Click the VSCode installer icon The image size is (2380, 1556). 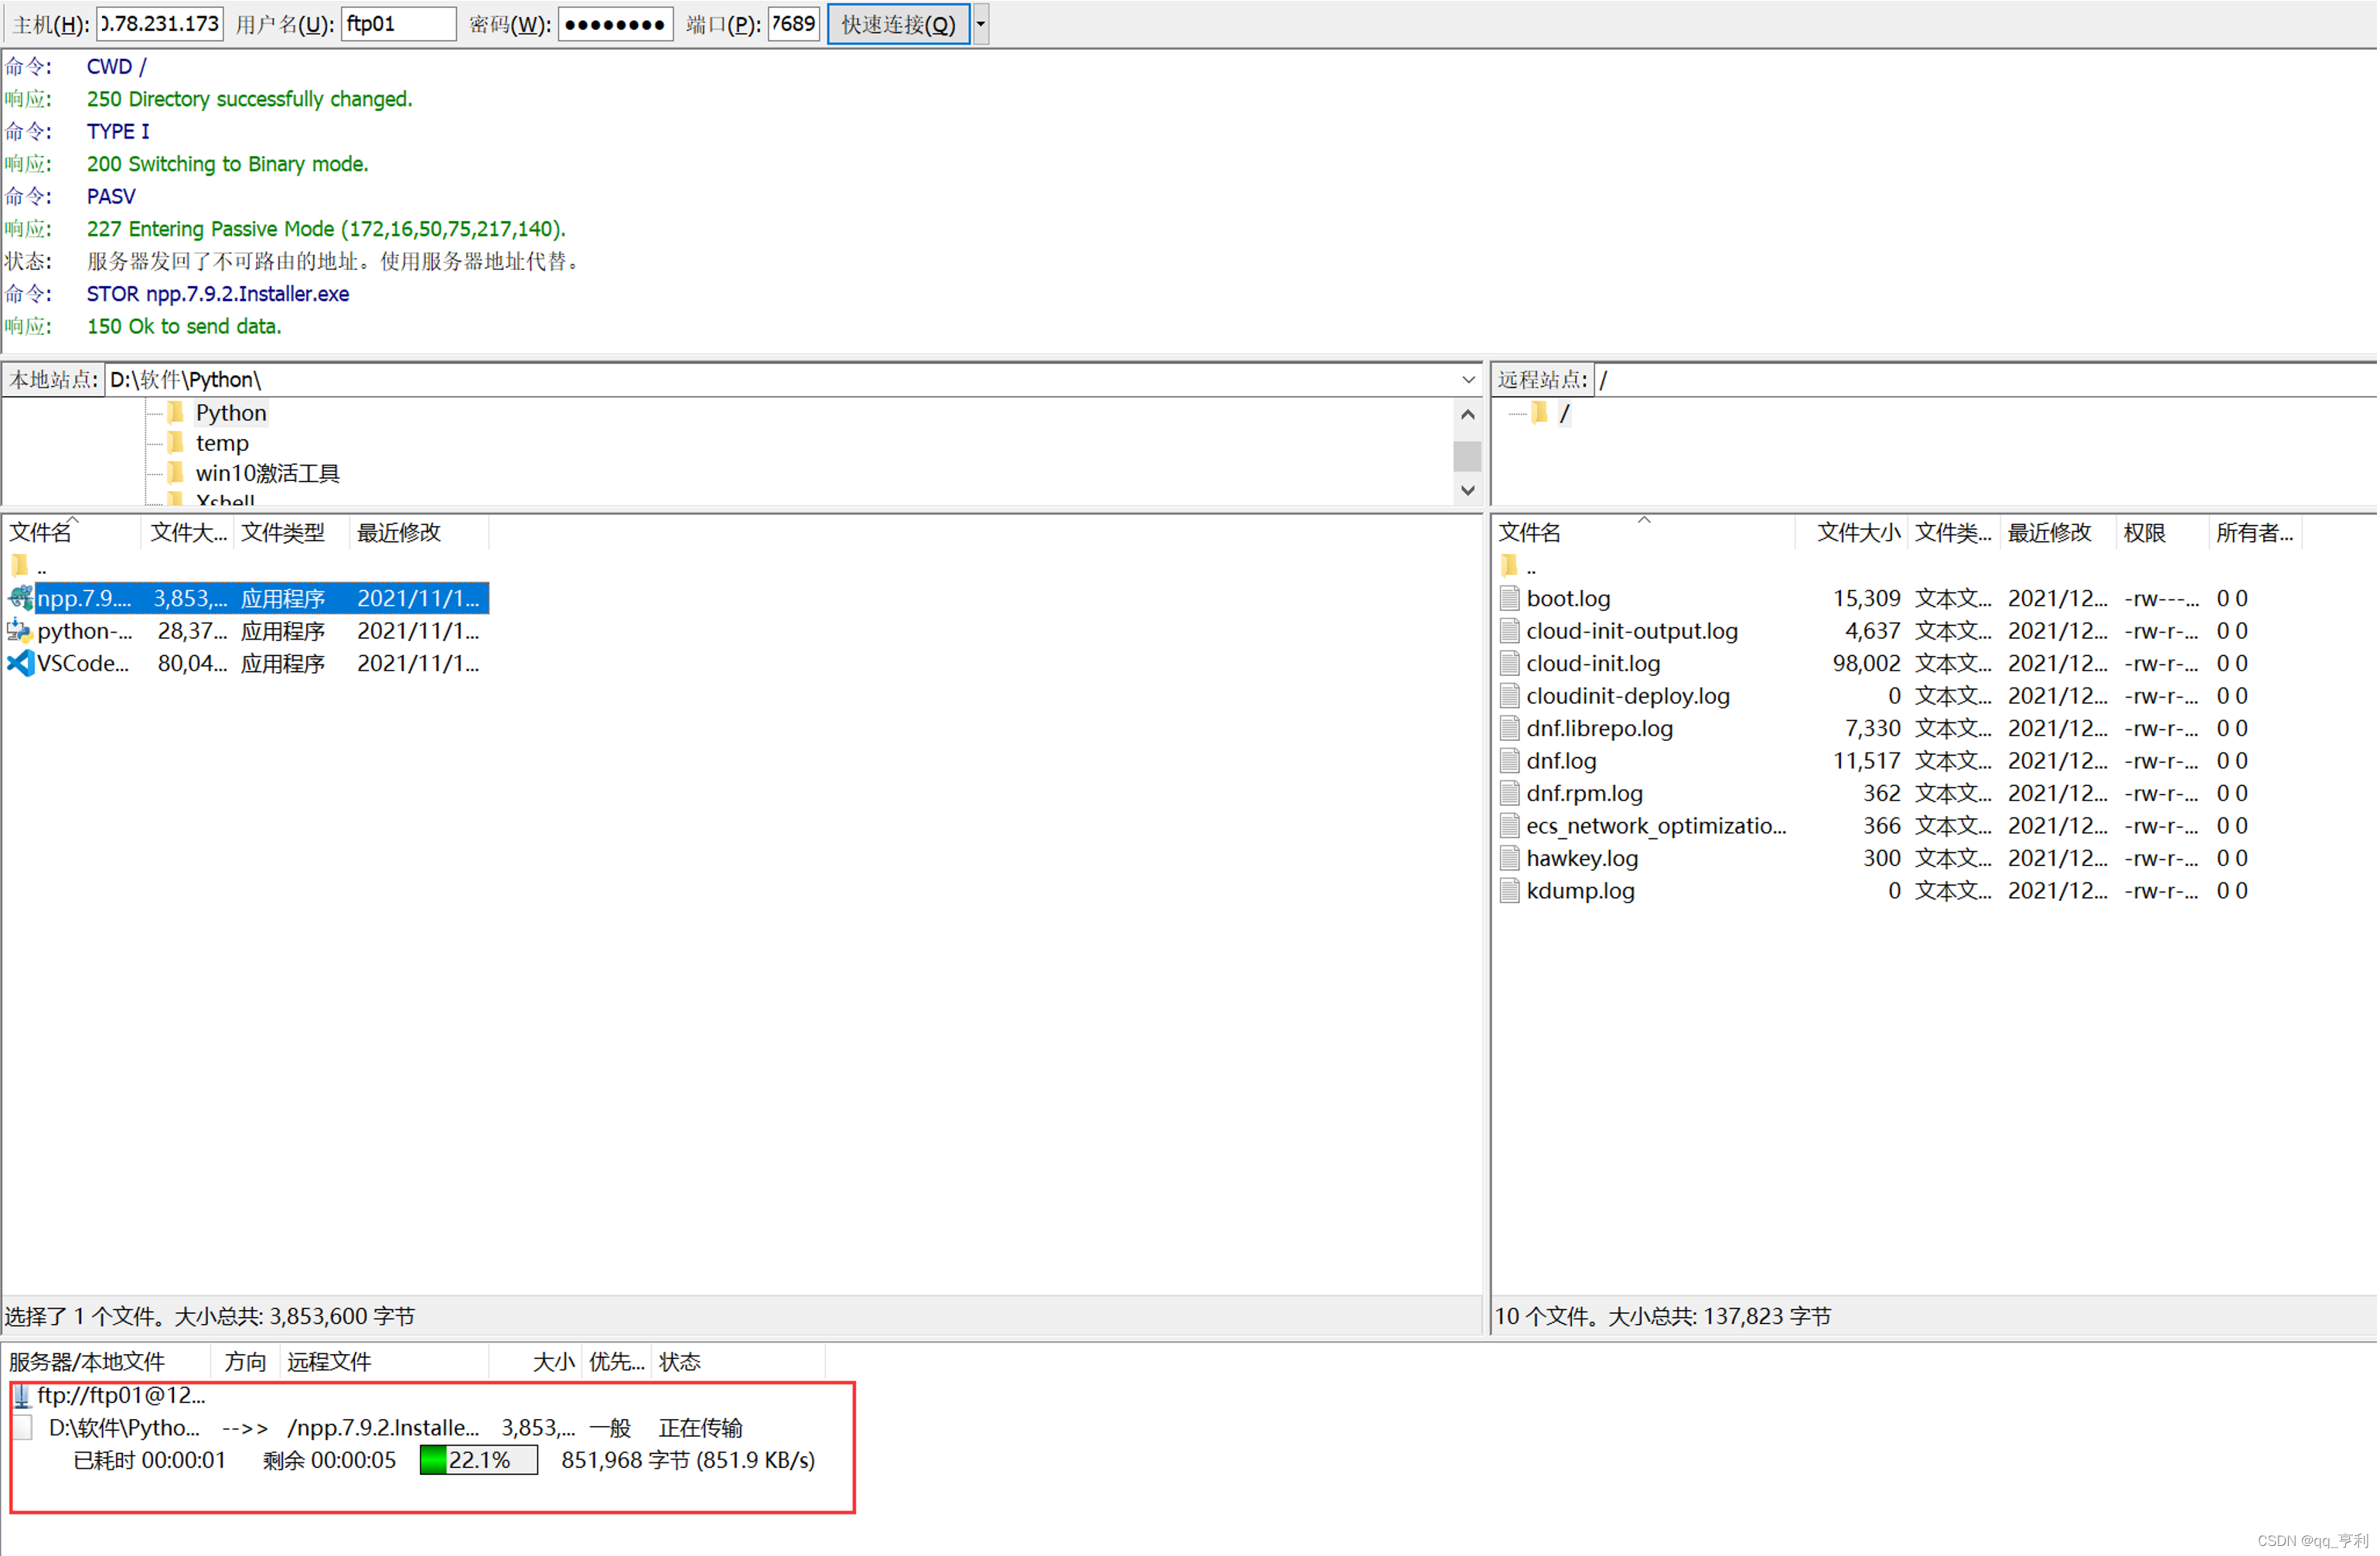[20, 663]
